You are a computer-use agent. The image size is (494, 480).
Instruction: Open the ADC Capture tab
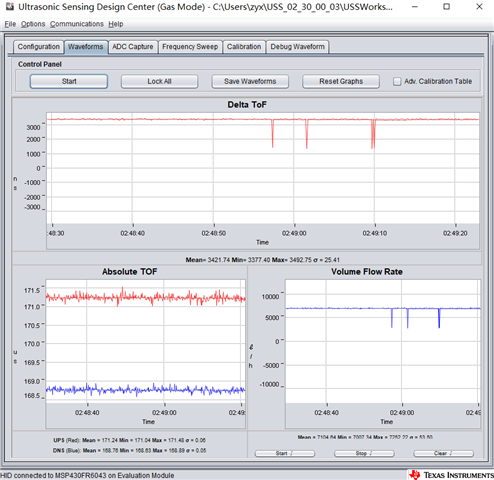point(133,47)
